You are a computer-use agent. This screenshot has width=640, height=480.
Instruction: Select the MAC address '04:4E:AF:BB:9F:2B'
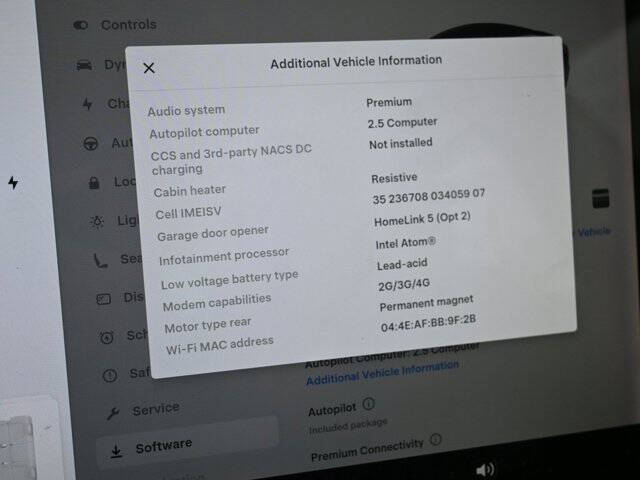429,323
